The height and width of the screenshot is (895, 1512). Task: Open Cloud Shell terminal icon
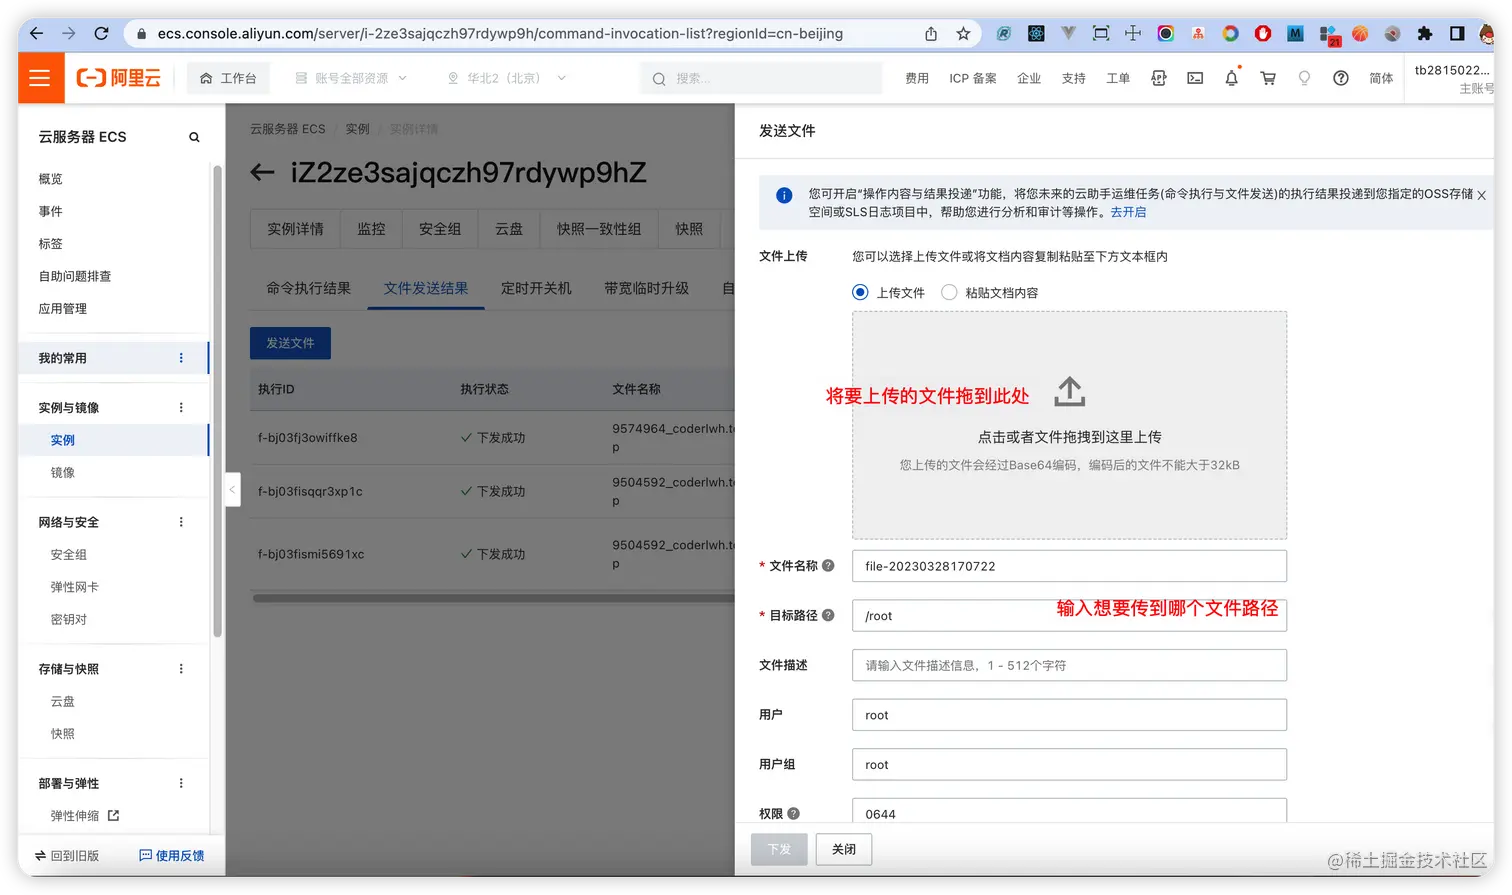(x=1195, y=78)
